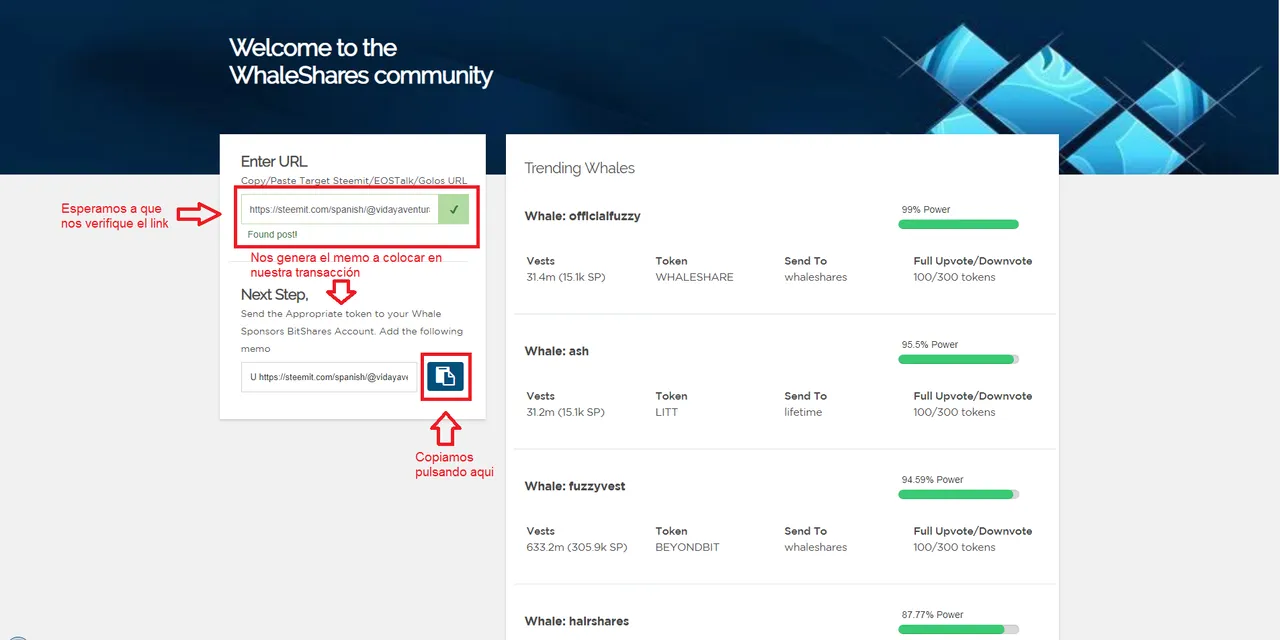1280x640 pixels.
Task: Click the '87.77% Power' label
Action: [933, 614]
